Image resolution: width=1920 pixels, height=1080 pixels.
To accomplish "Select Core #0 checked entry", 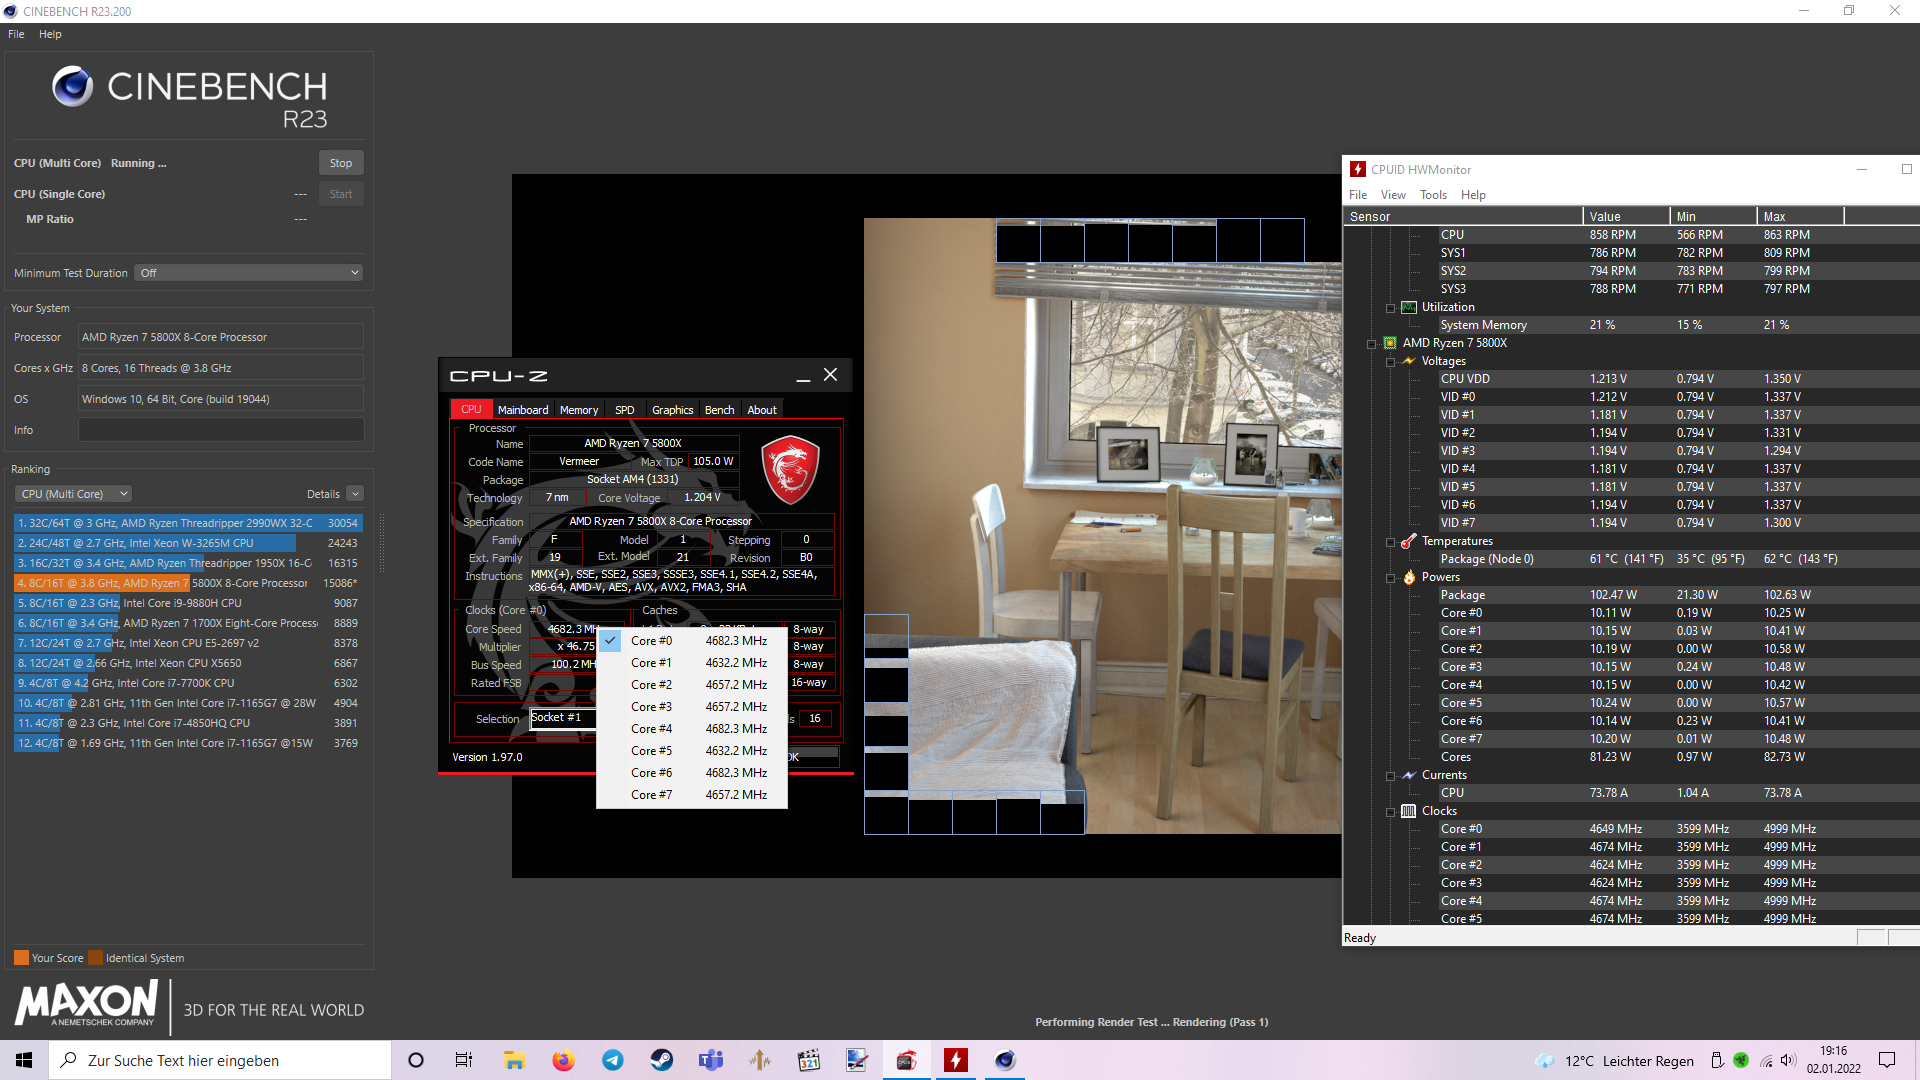I will coord(691,641).
